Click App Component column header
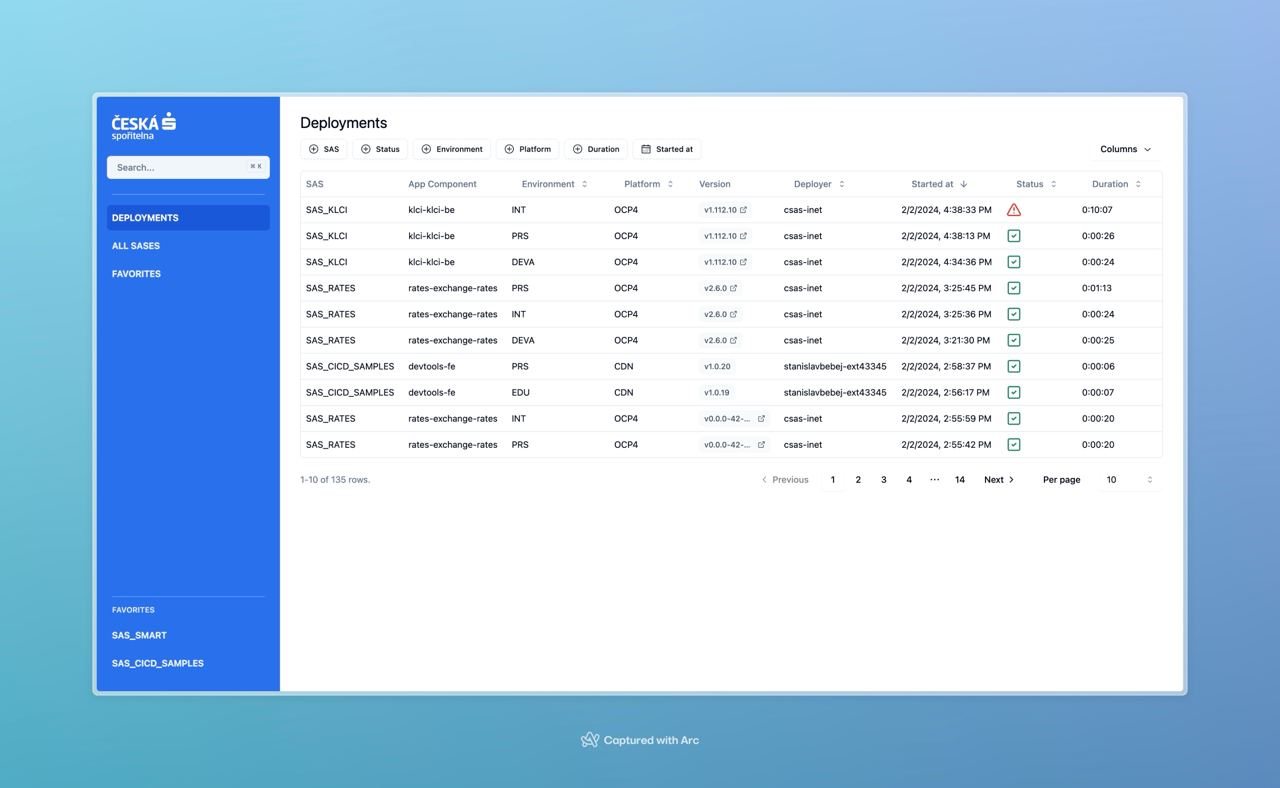The image size is (1280, 788). pos(442,184)
